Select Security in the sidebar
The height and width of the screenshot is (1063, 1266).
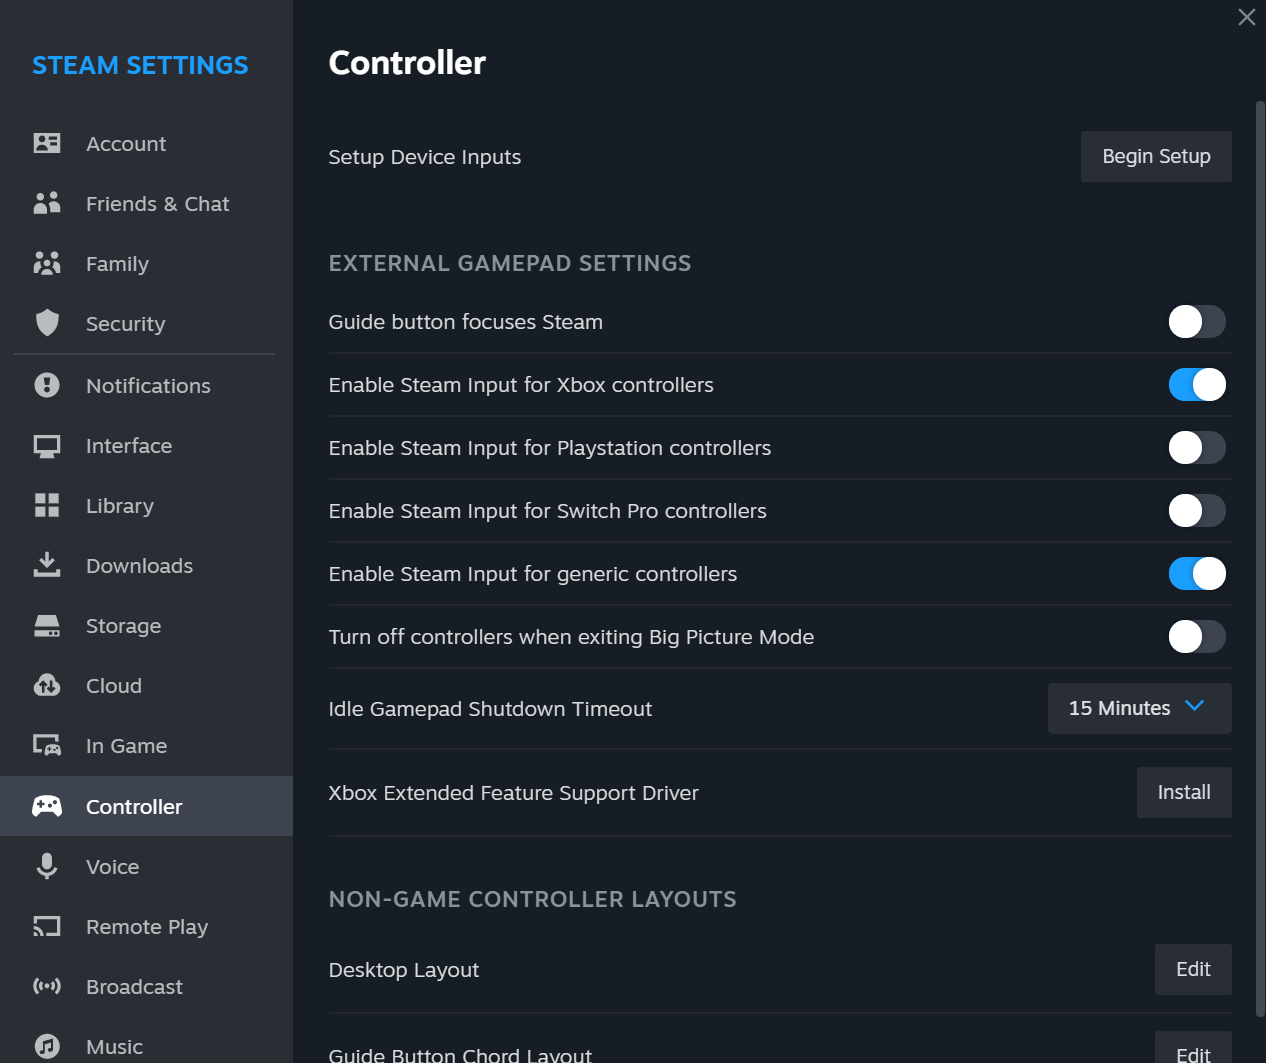(125, 324)
